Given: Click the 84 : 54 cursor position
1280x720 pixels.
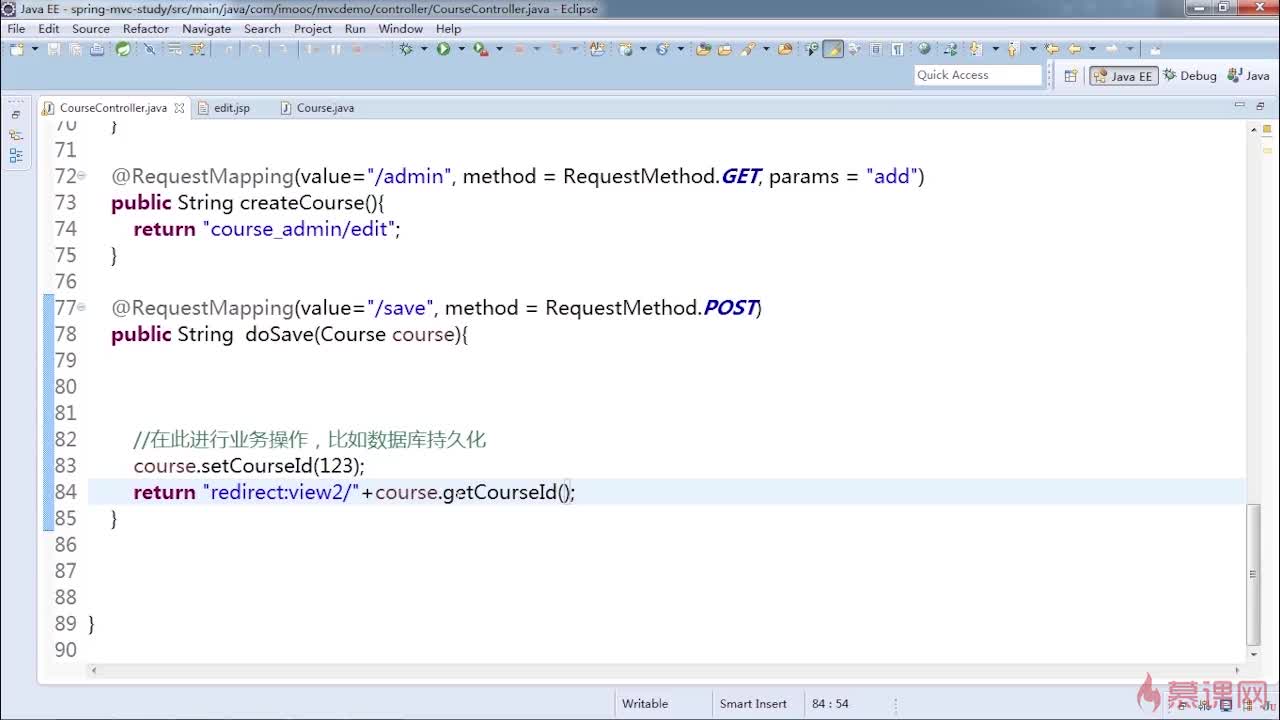Looking at the screenshot, I should pyautogui.click(x=830, y=704).
